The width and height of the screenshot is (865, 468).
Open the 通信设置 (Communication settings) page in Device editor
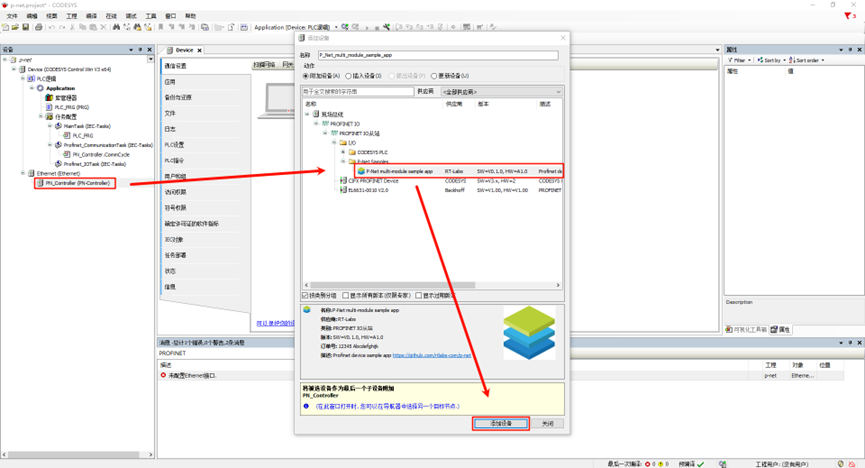[x=175, y=66]
